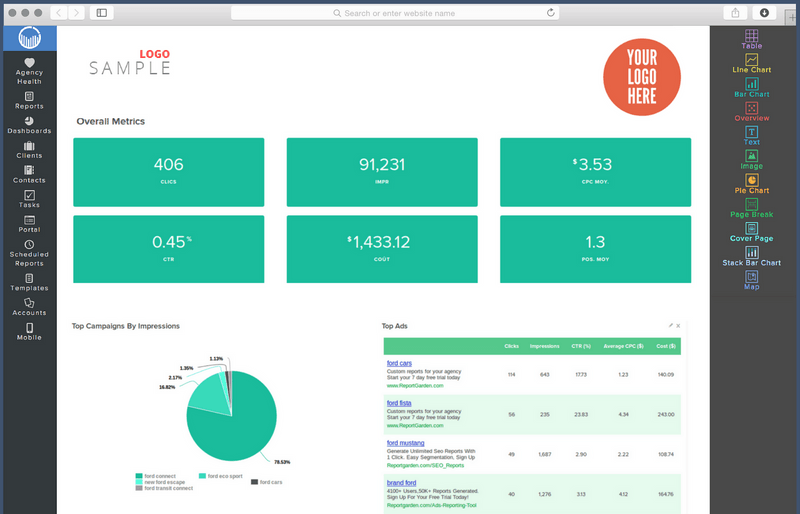Open Accounts in the sidebar
Viewport: 800px width, 514px height.
tap(29, 307)
